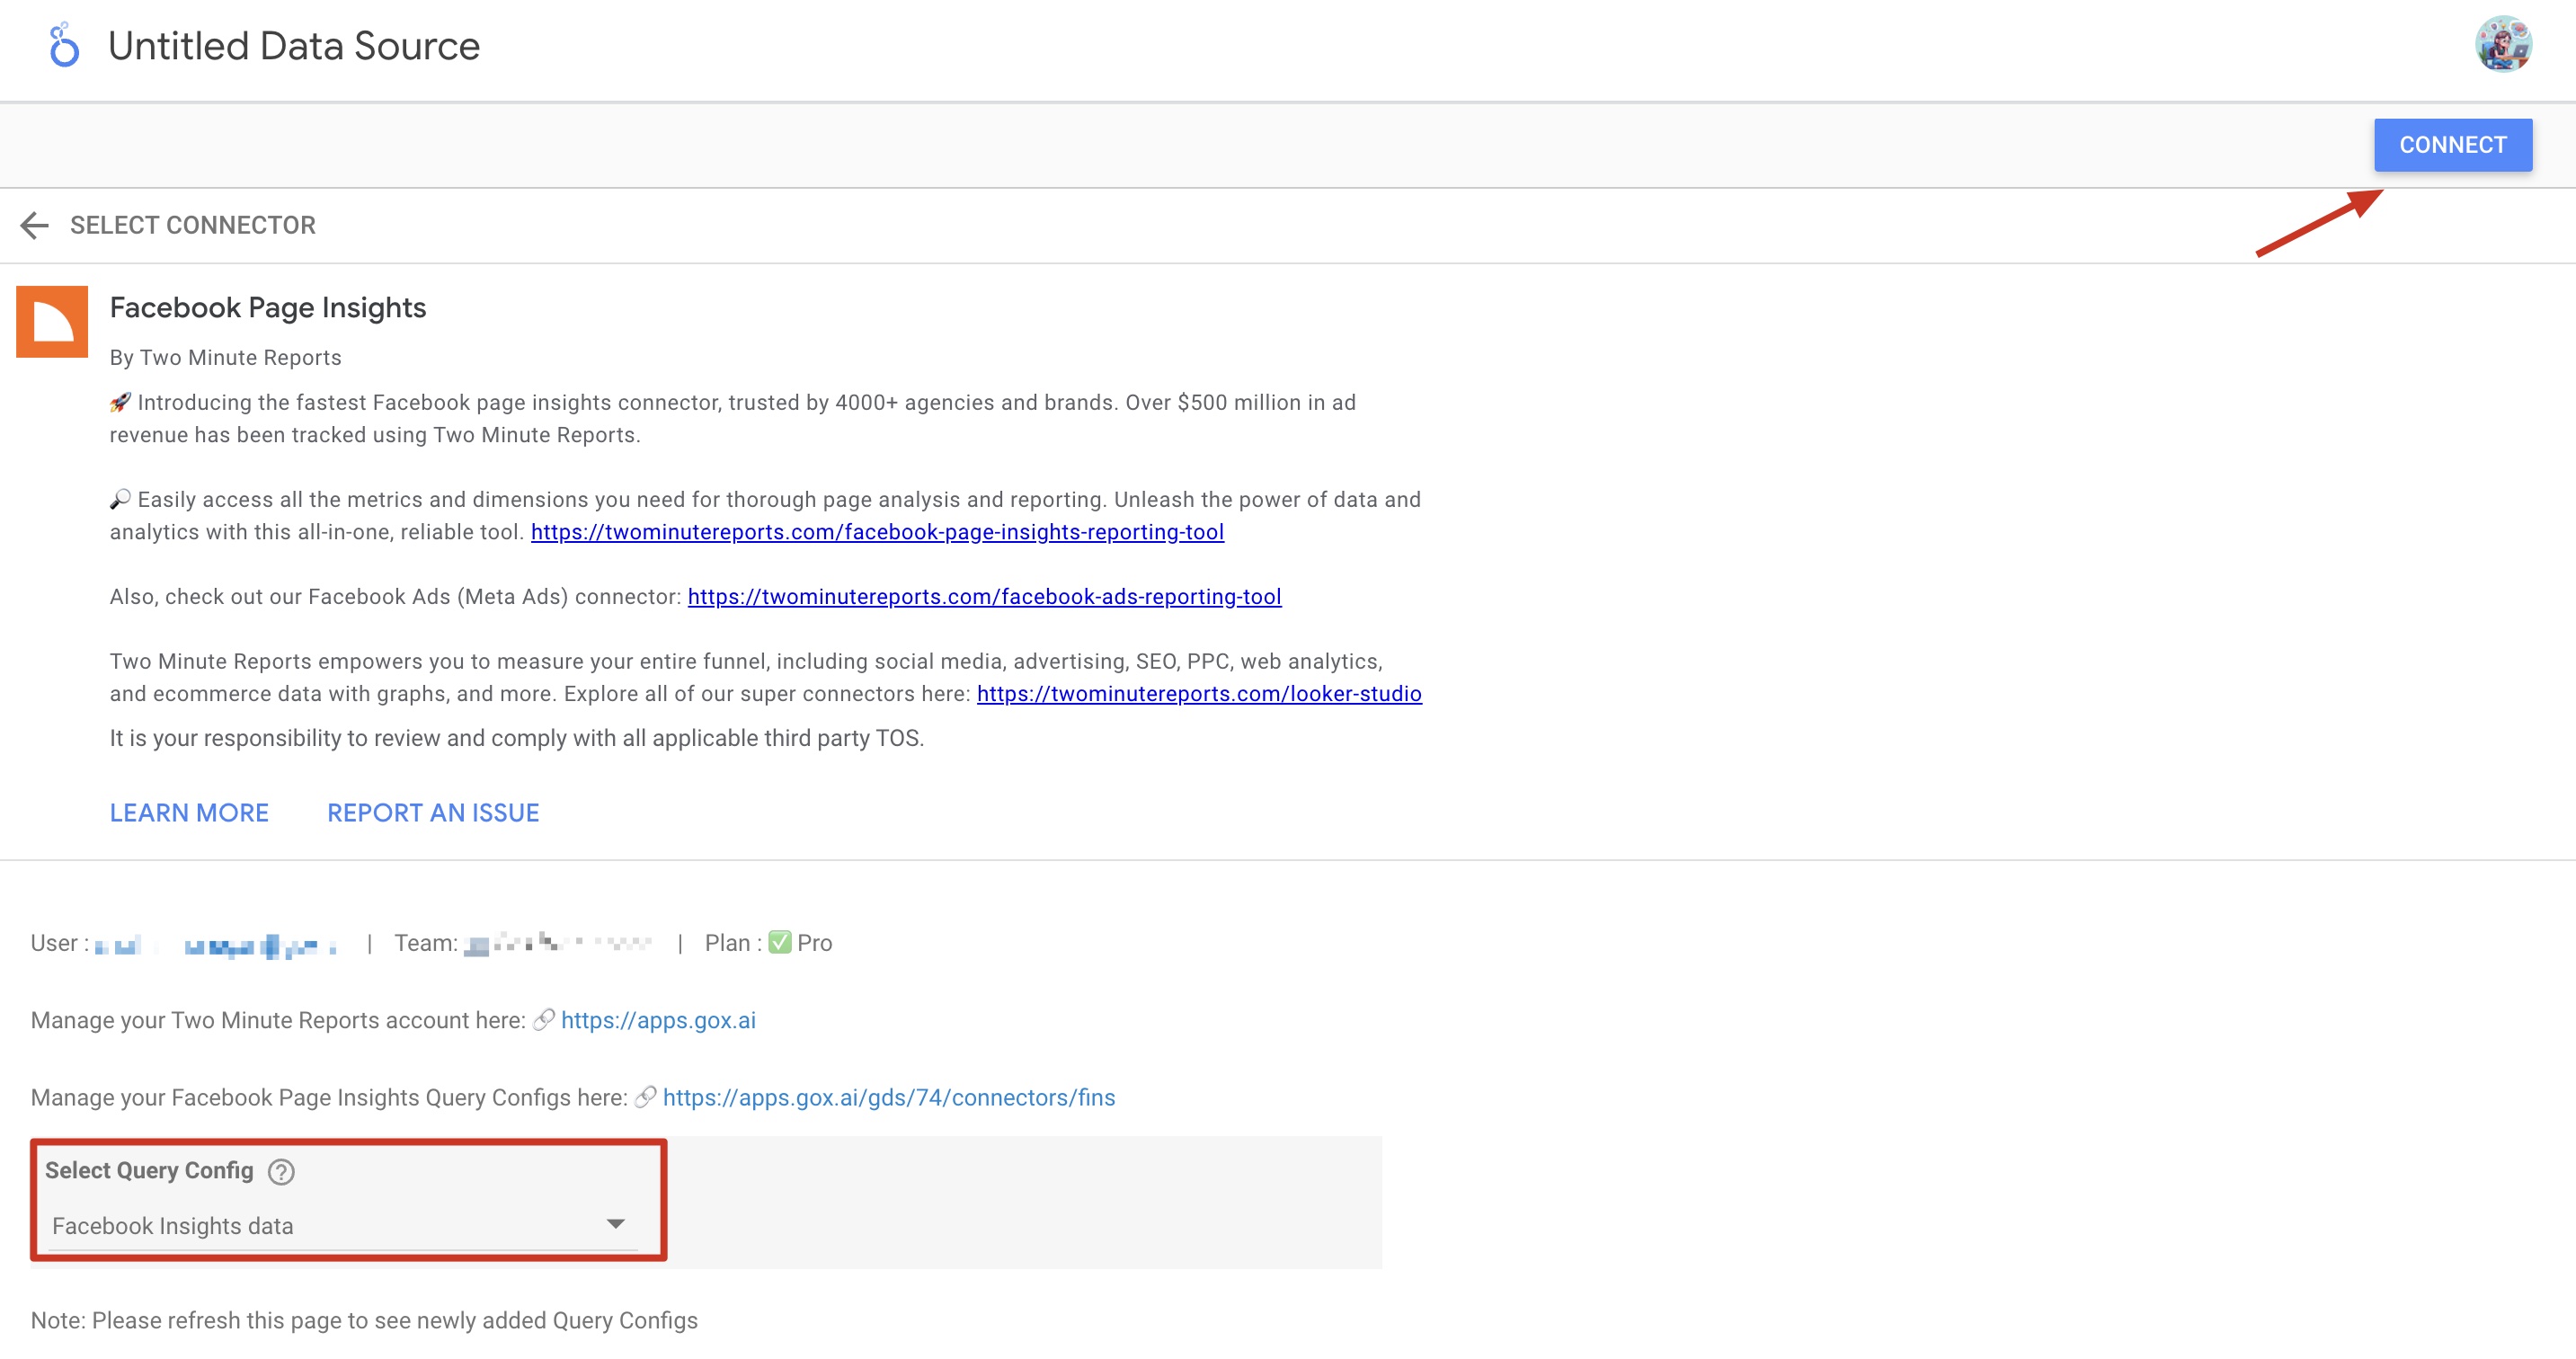Open the facebook-ads-reporting-tool link
Screen dimensions: 2576x1359
click(x=984, y=597)
